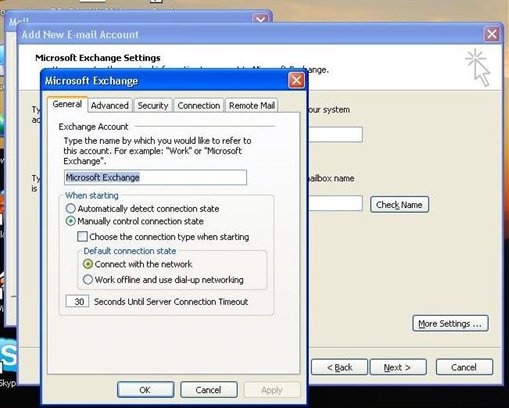Click the server timeout seconds field

point(77,301)
